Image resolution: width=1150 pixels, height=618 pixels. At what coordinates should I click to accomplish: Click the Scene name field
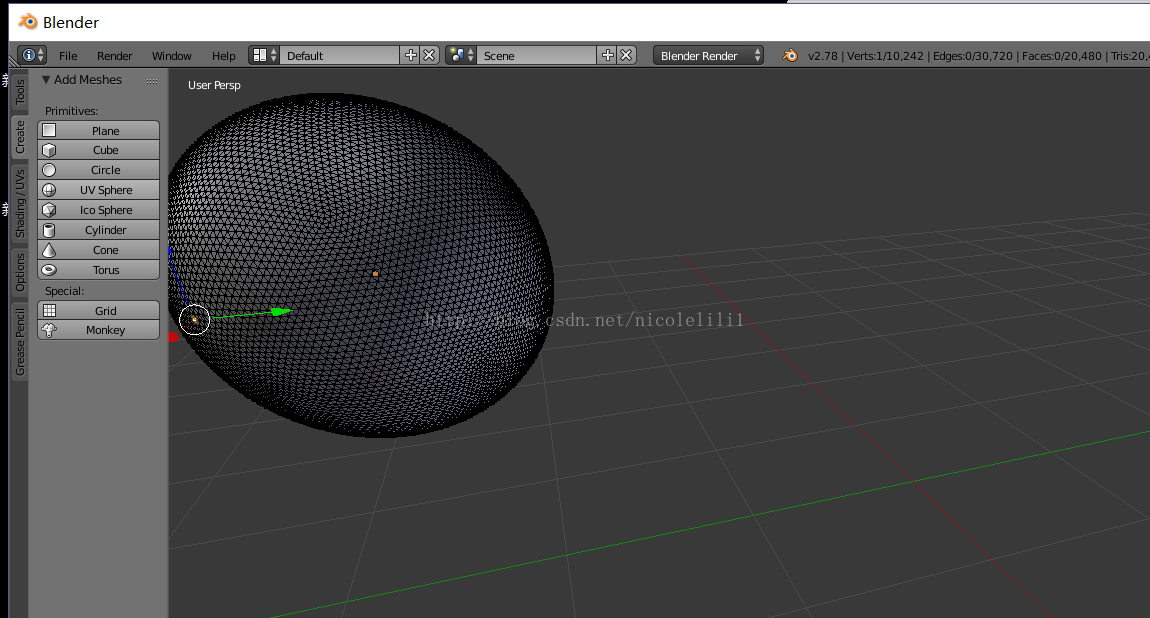click(536, 56)
